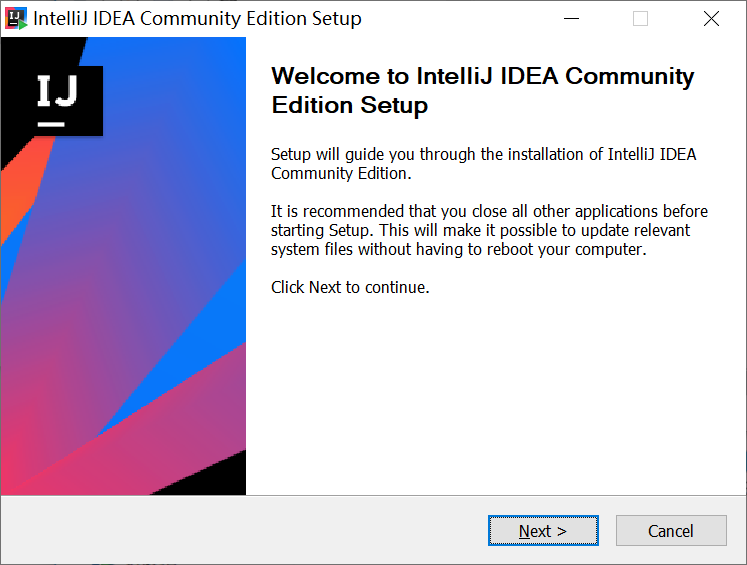Viewport: 747px width, 565px height.
Task: Click the blank white area below the welcome text
Action: [490, 400]
